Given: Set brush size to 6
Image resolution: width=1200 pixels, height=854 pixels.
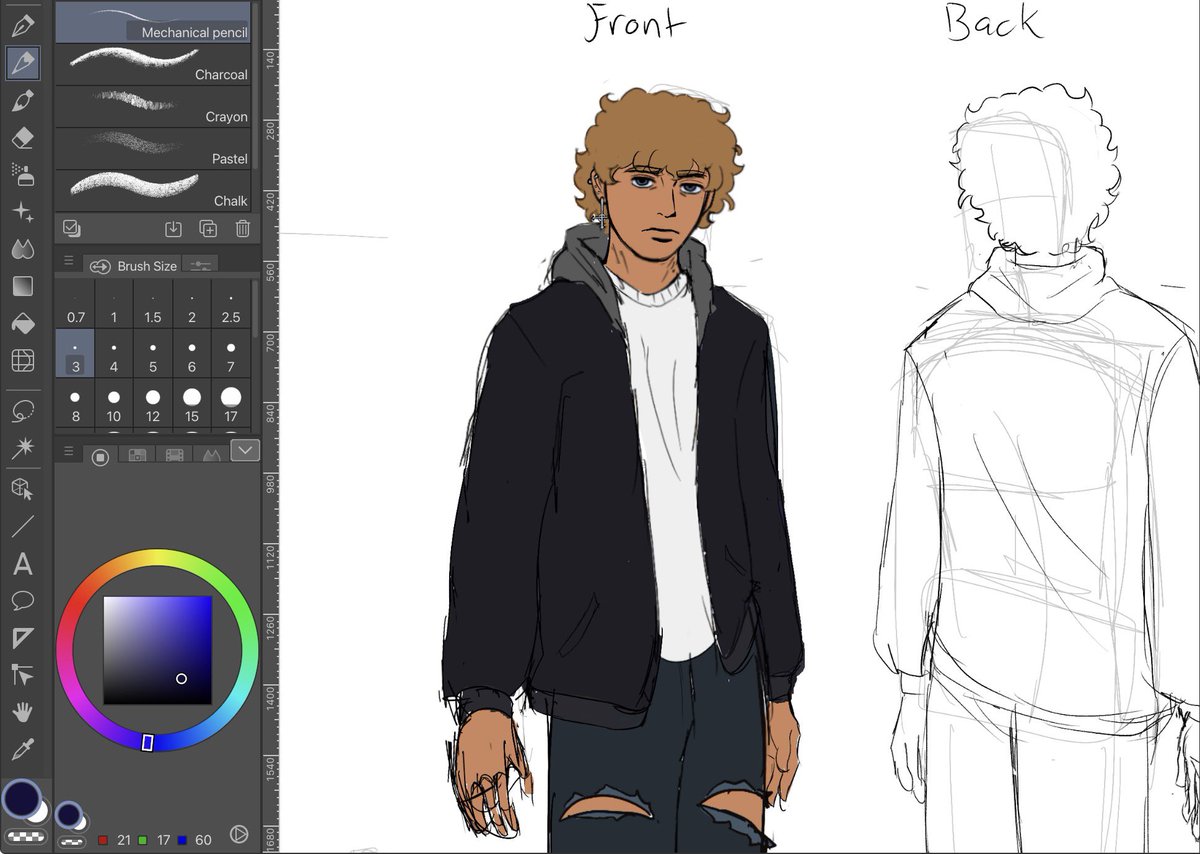Looking at the screenshot, I should [x=192, y=354].
